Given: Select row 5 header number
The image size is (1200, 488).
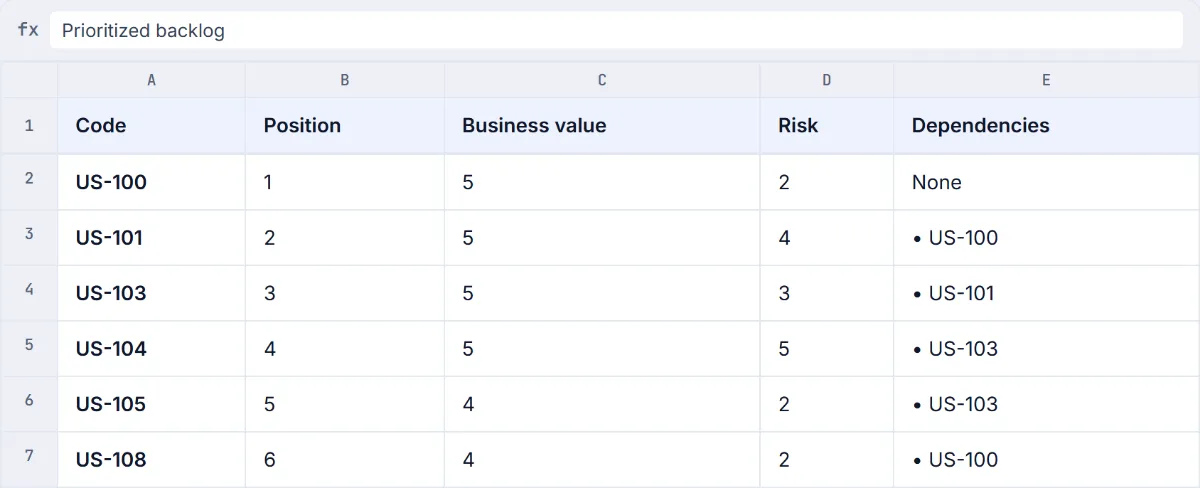Looking at the screenshot, I should [29, 348].
